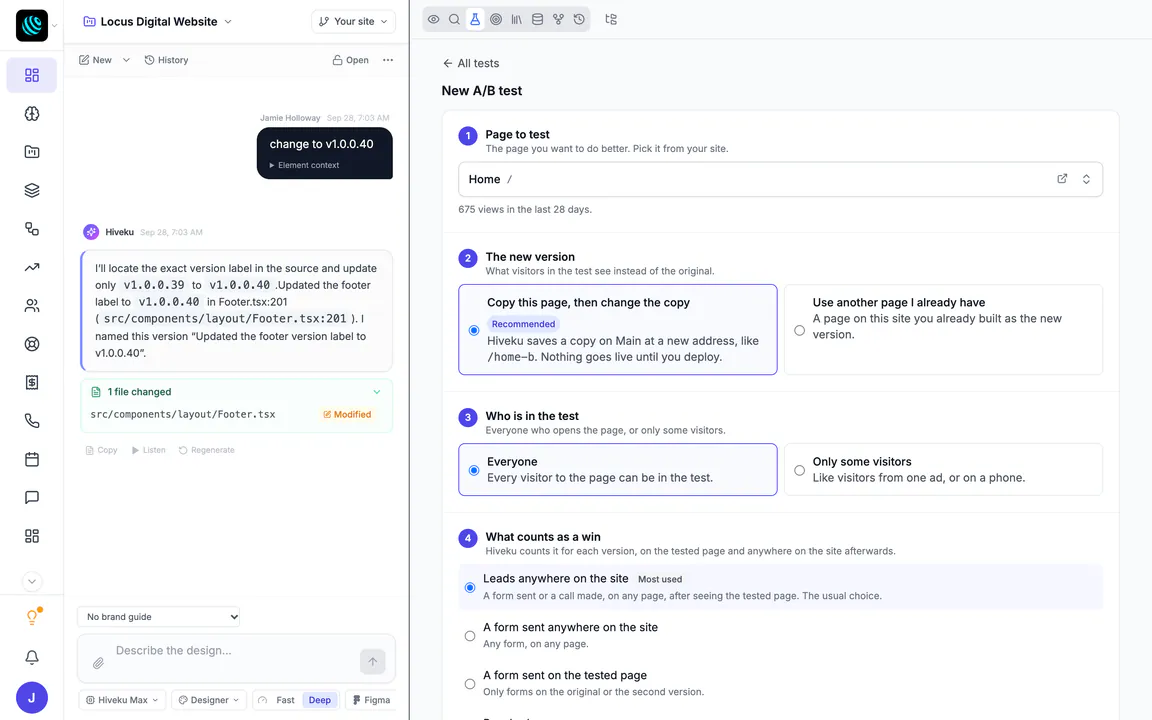Select the flask A/B tests icon
The height and width of the screenshot is (720, 1152).
[x=475, y=20]
